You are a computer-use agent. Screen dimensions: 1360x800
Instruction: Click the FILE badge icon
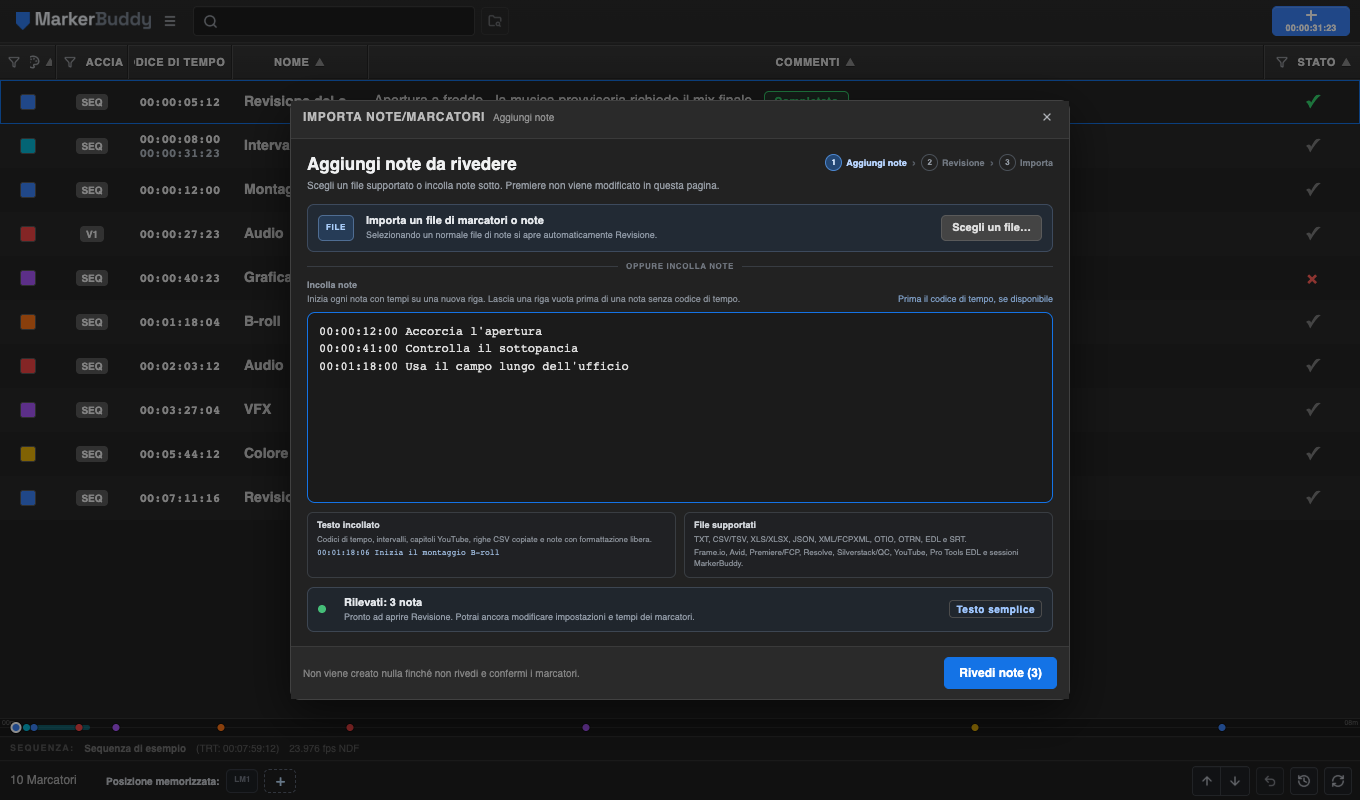(x=336, y=228)
